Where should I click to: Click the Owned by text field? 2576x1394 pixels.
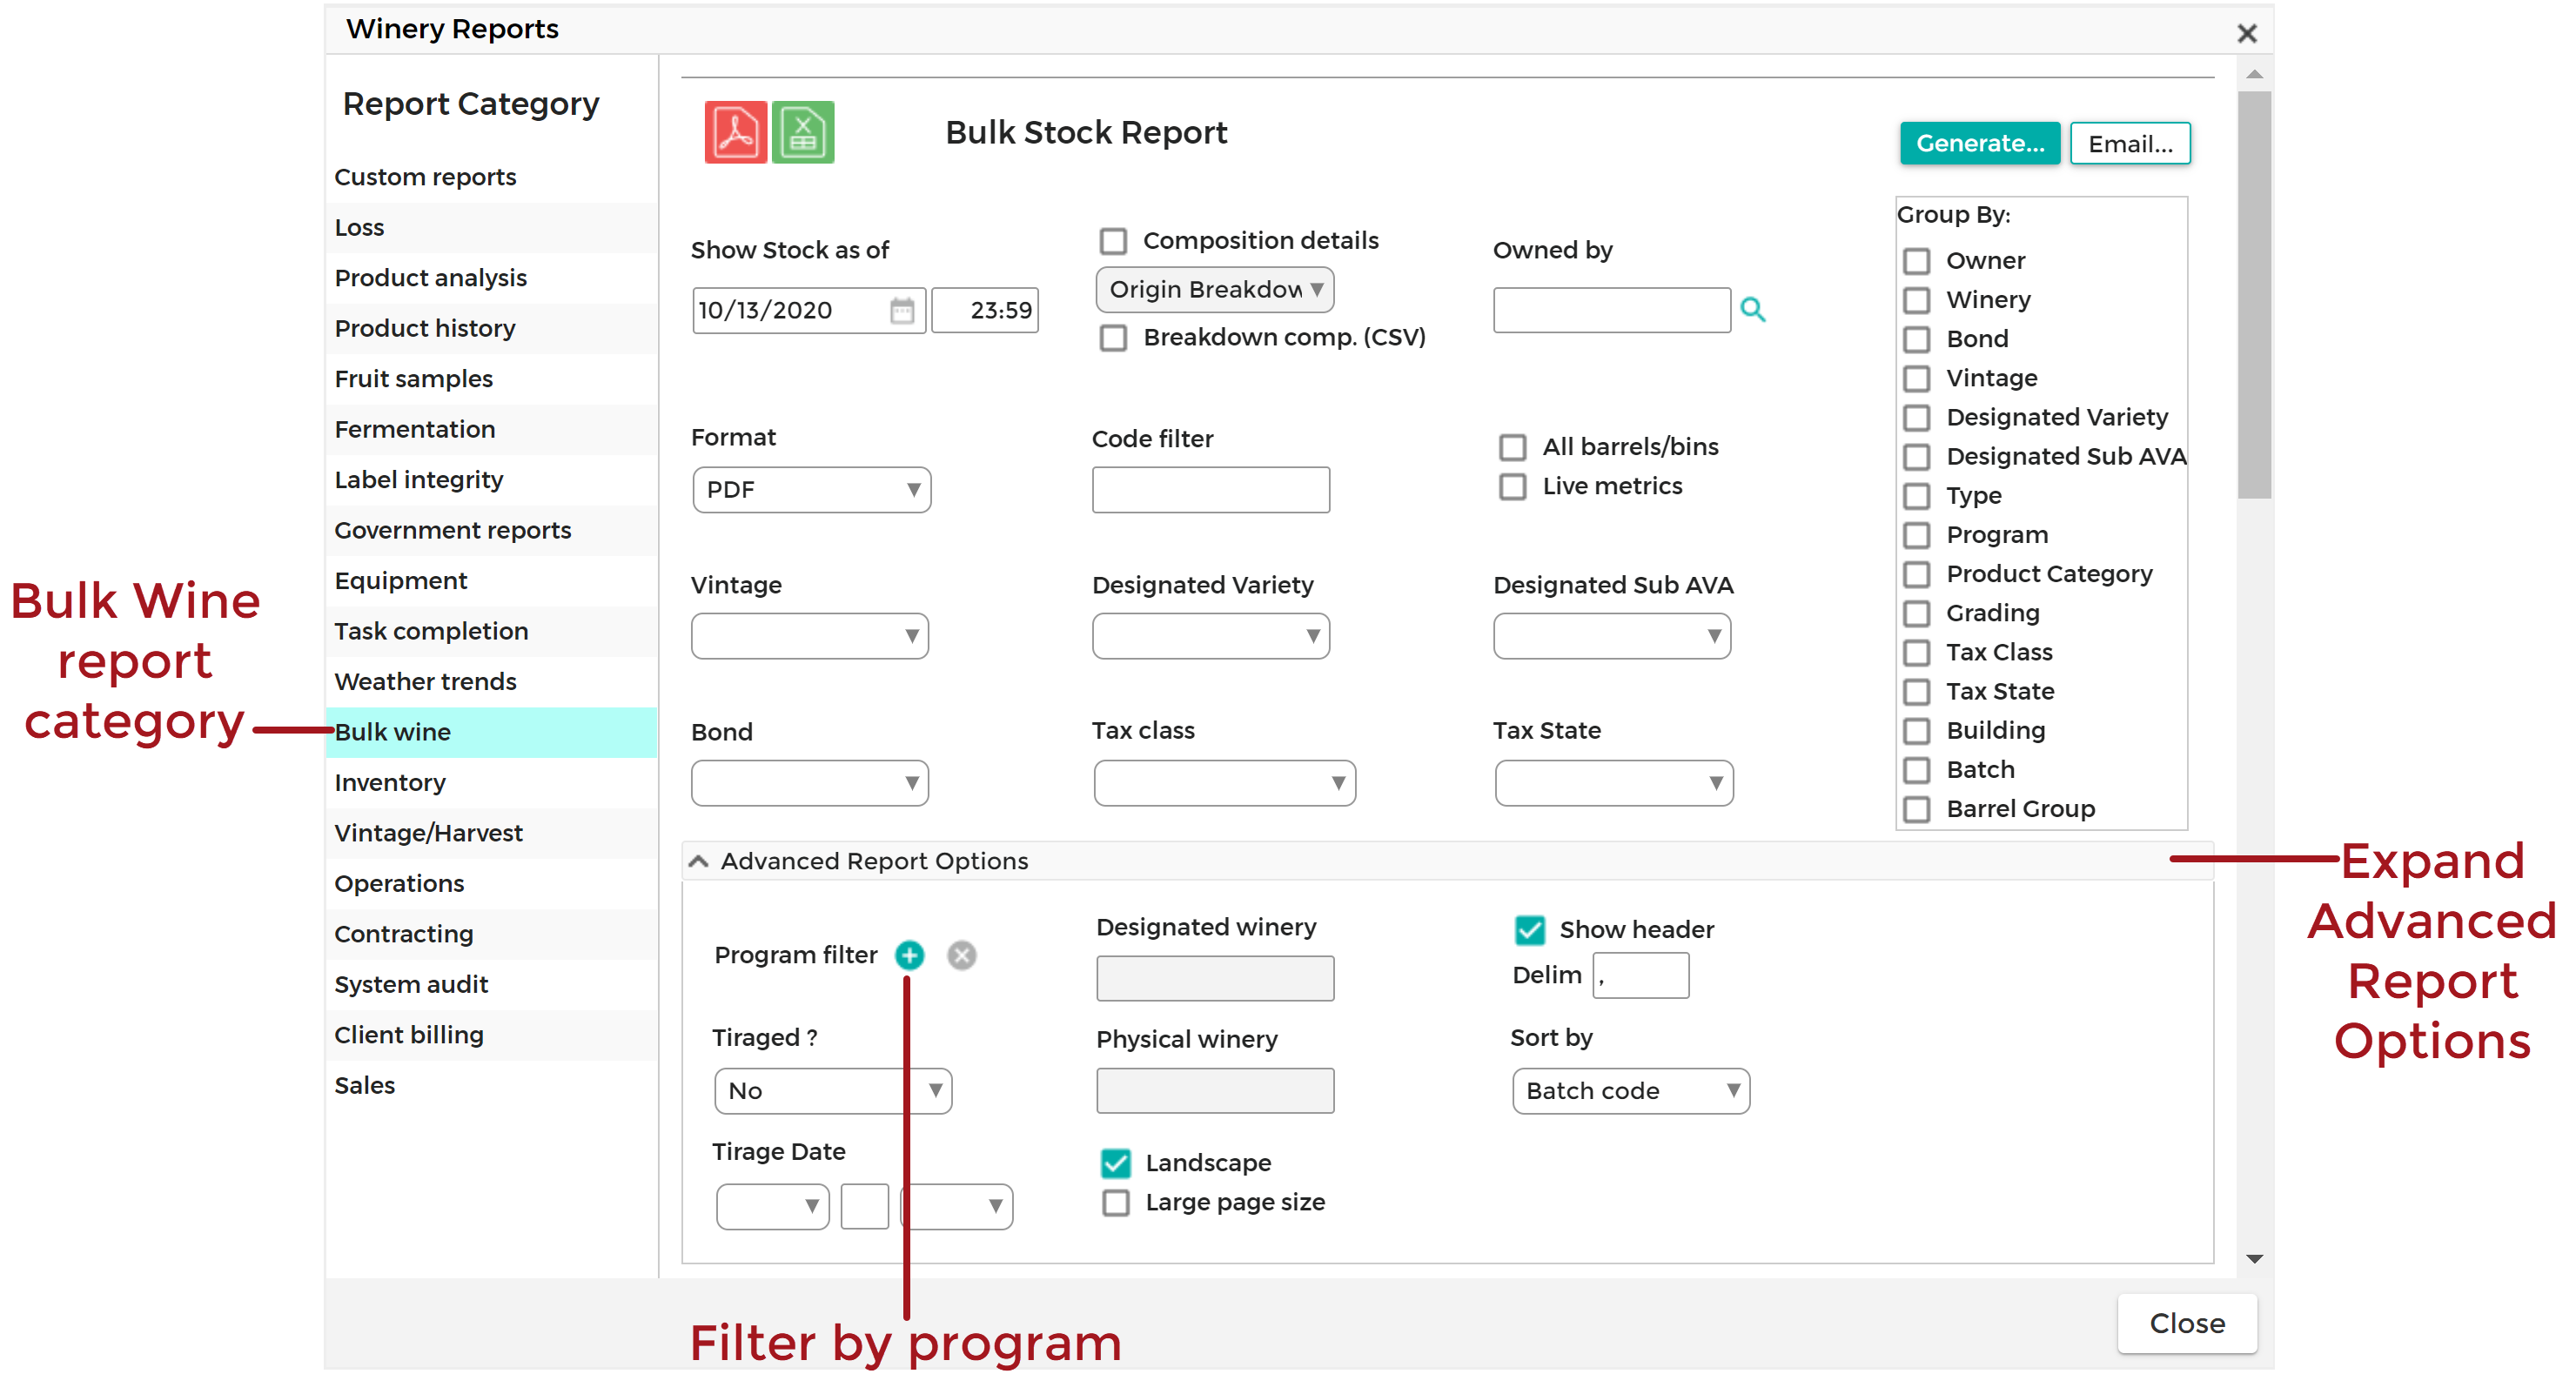coord(1611,310)
